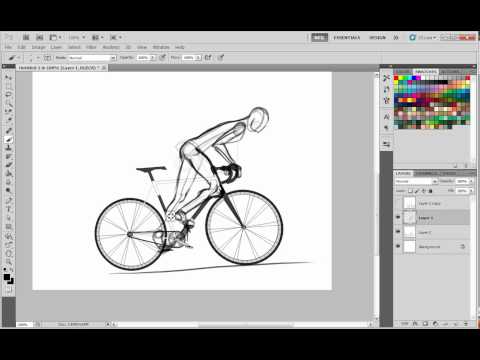Hide the selected layer's eye icon

(x=398, y=217)
